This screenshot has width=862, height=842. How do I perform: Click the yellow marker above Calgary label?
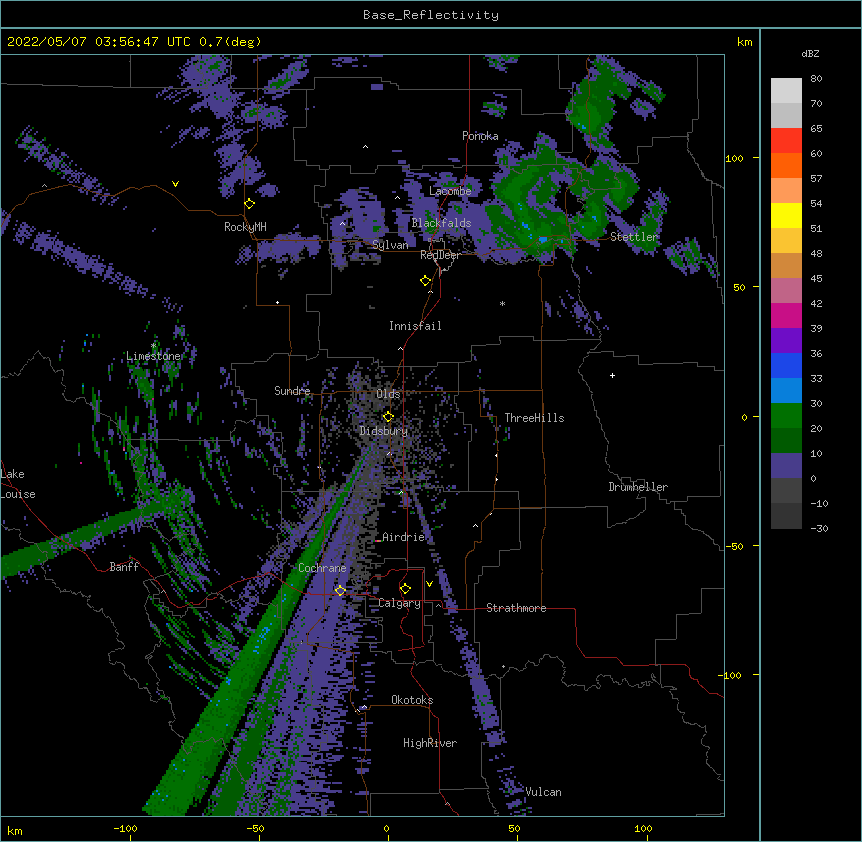(x=405, y=589)
